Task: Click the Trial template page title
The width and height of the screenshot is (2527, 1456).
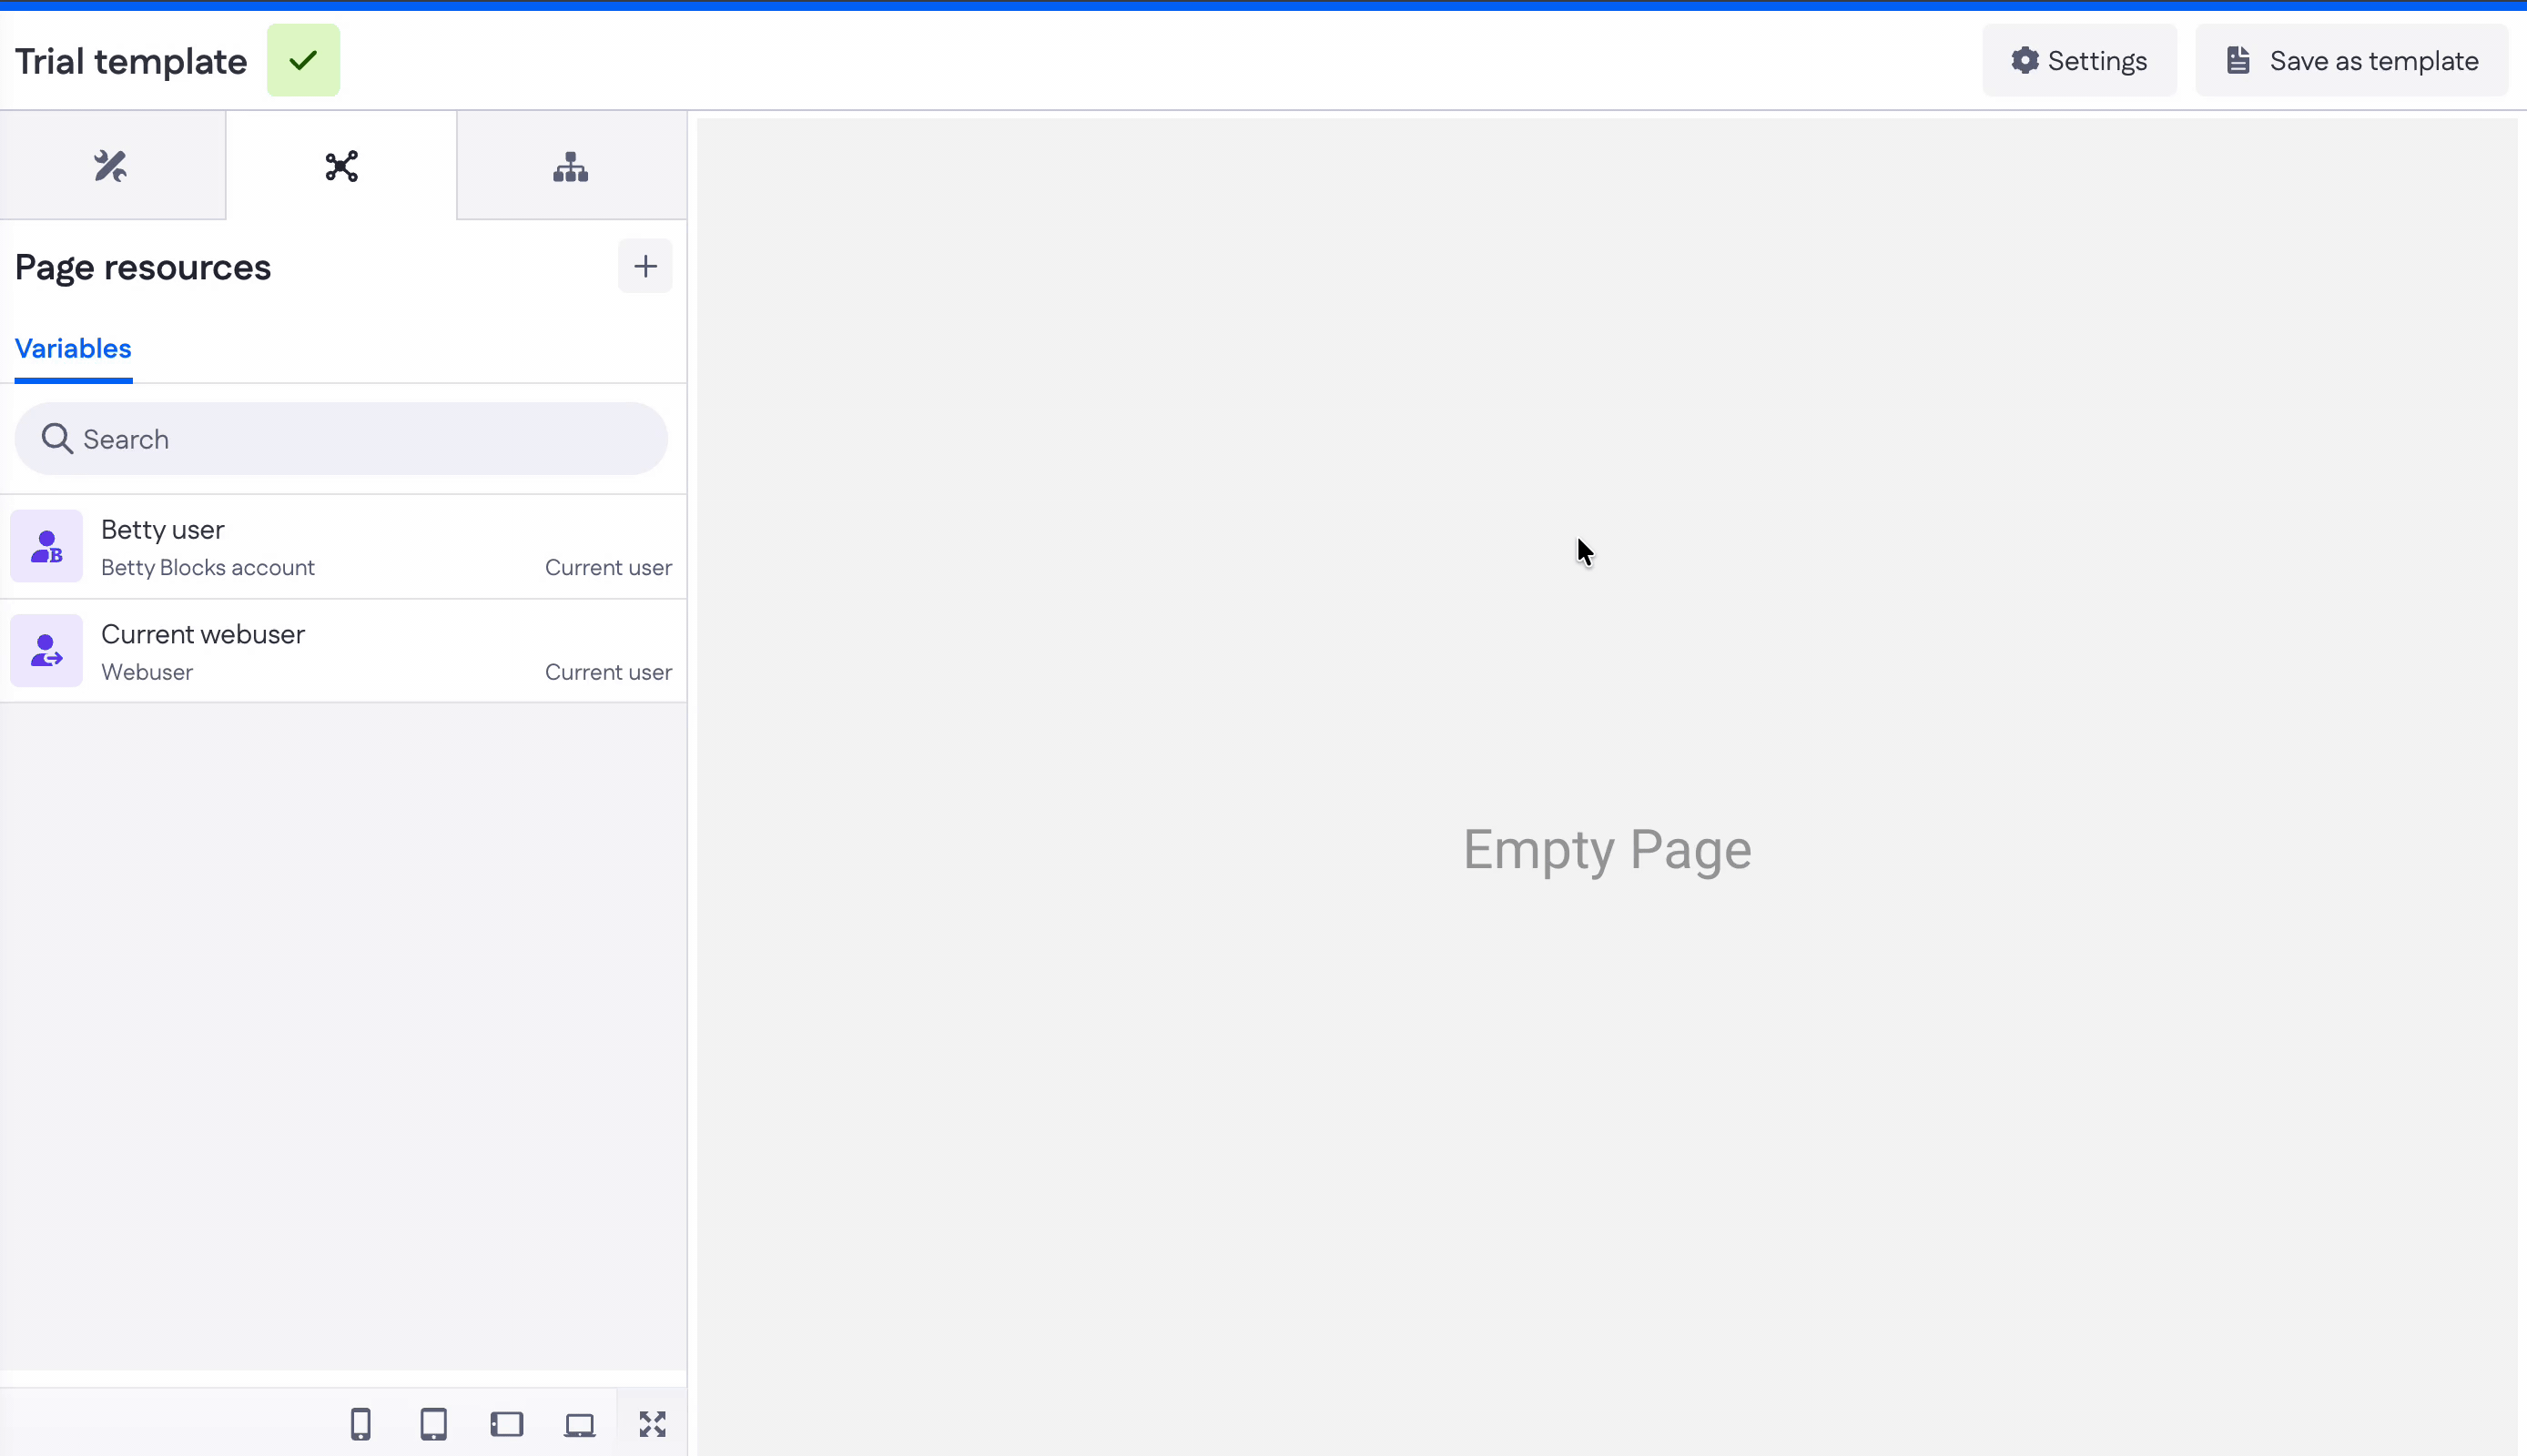Action: click(131, 61)
